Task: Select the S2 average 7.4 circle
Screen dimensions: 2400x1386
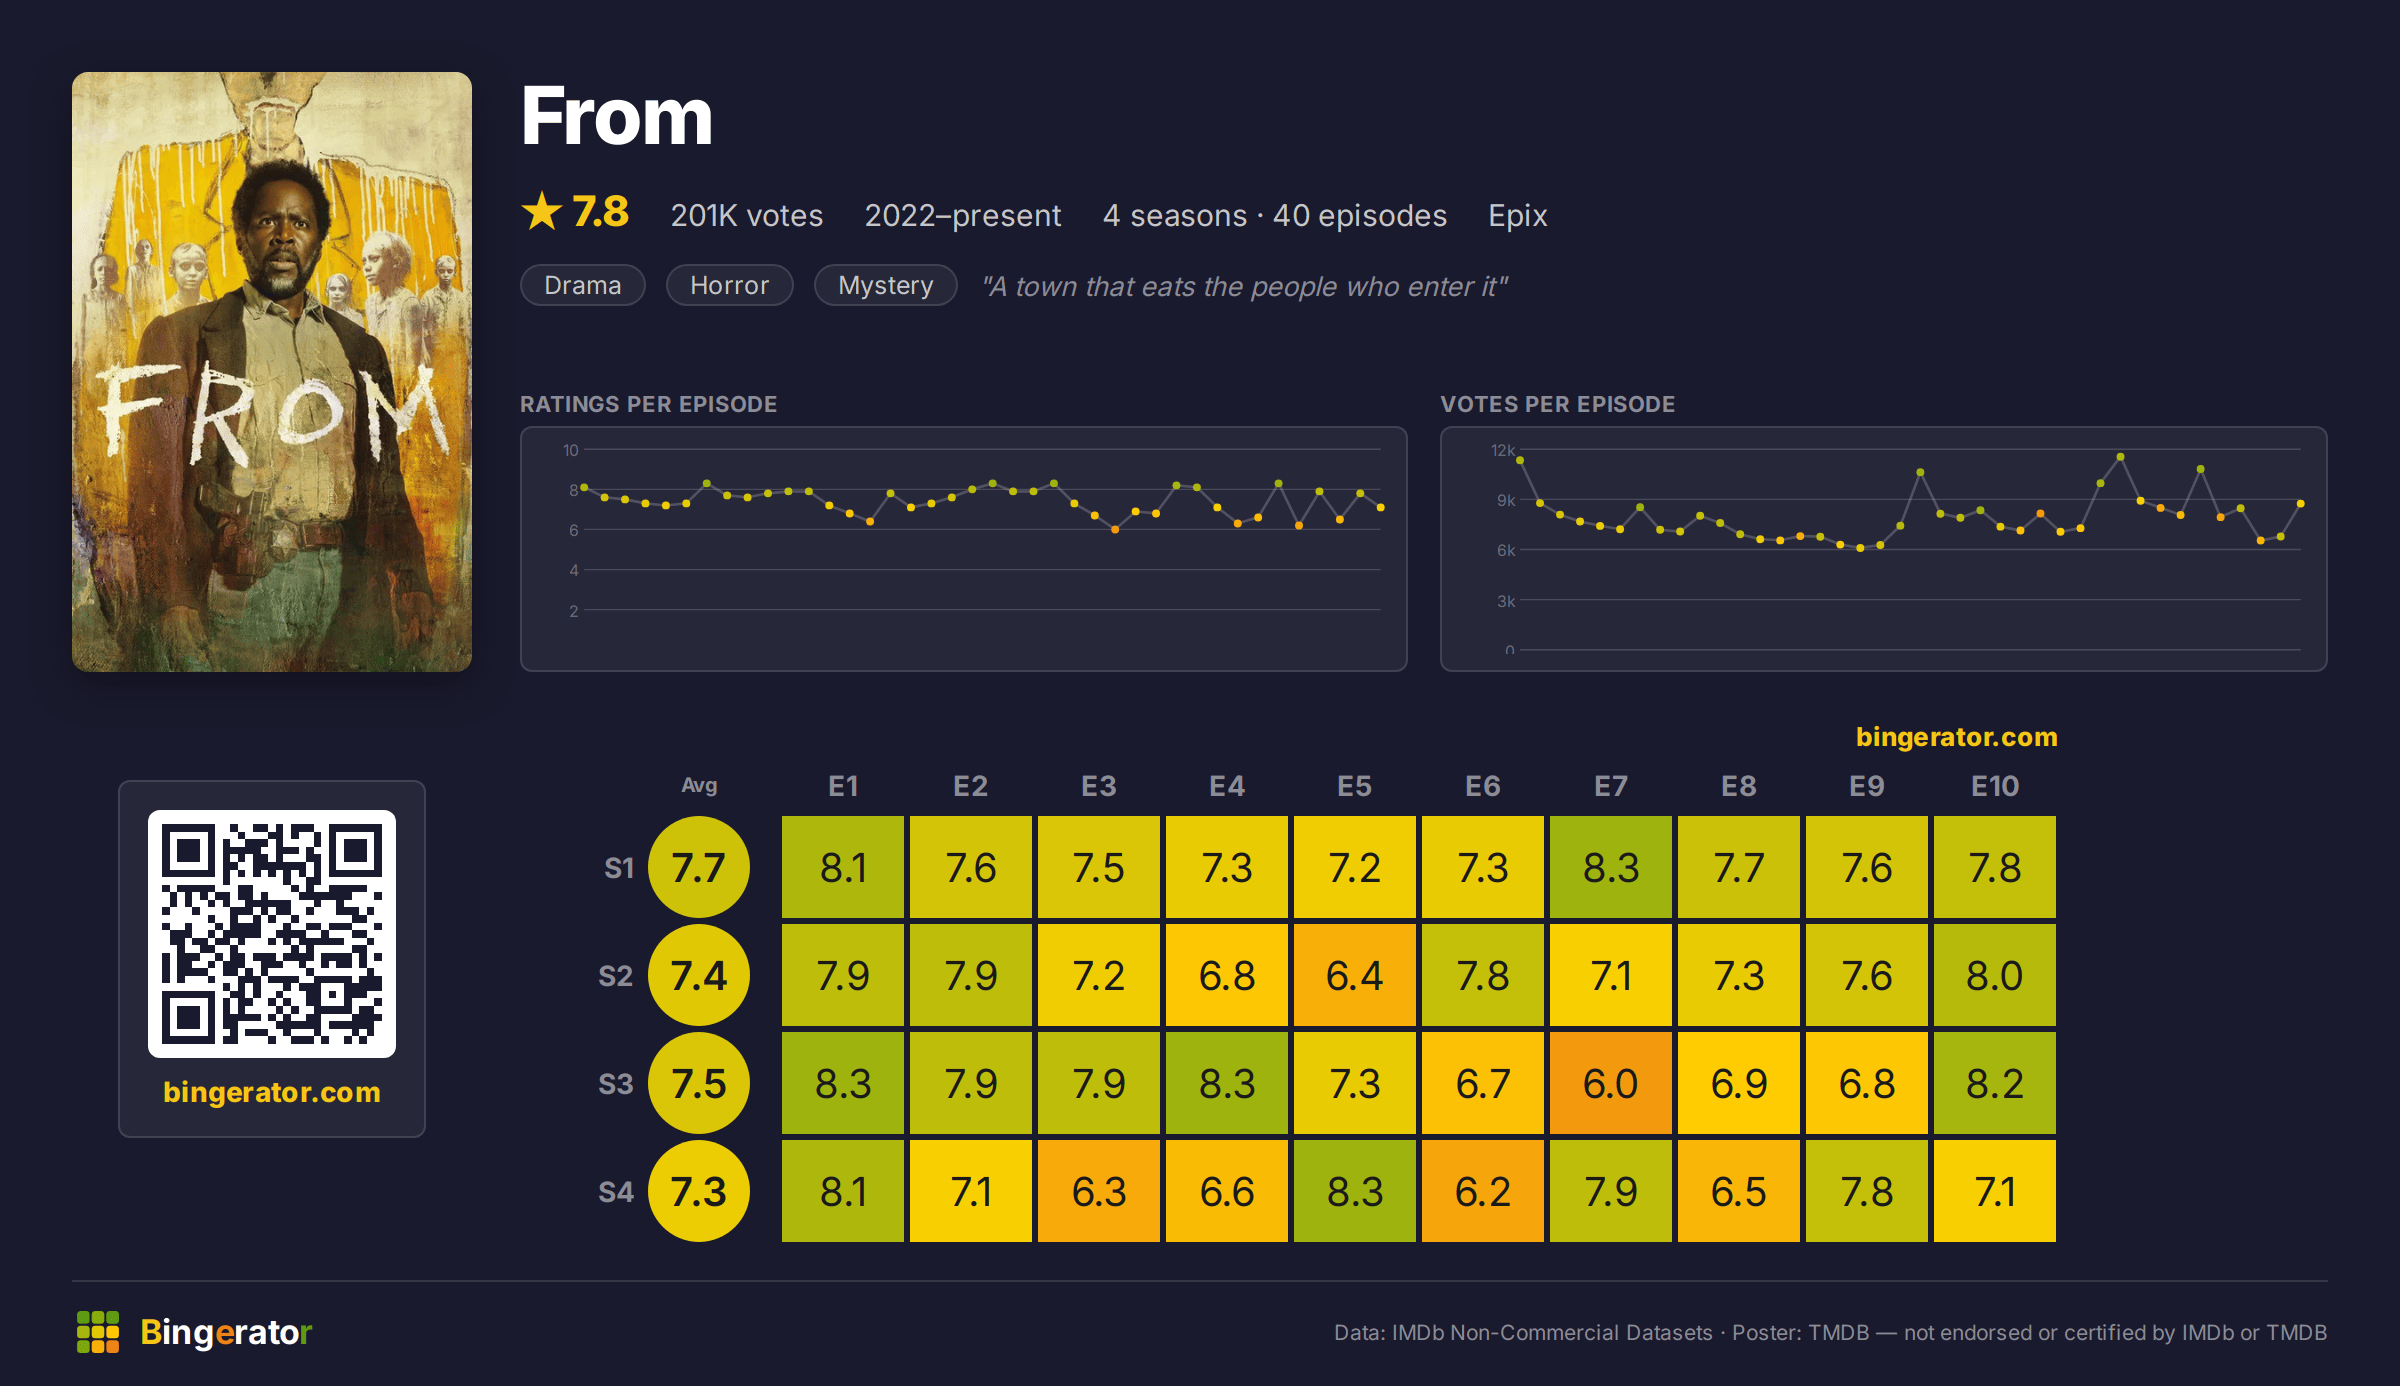Action: click(699, 975)
